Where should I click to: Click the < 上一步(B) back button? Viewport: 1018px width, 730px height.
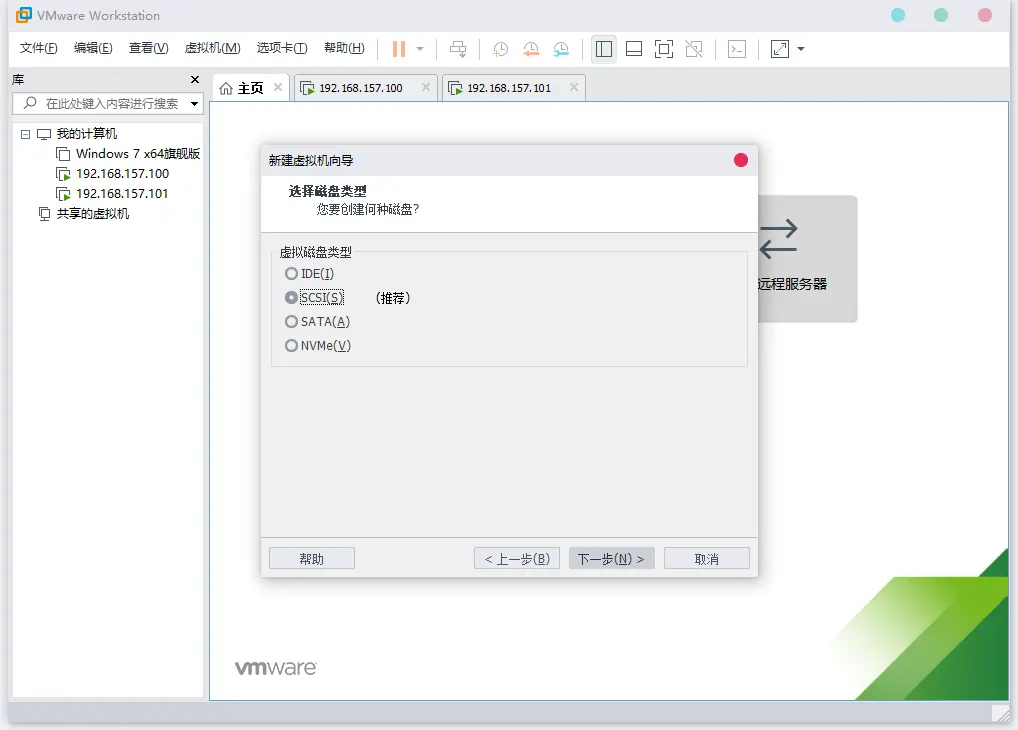517,559
